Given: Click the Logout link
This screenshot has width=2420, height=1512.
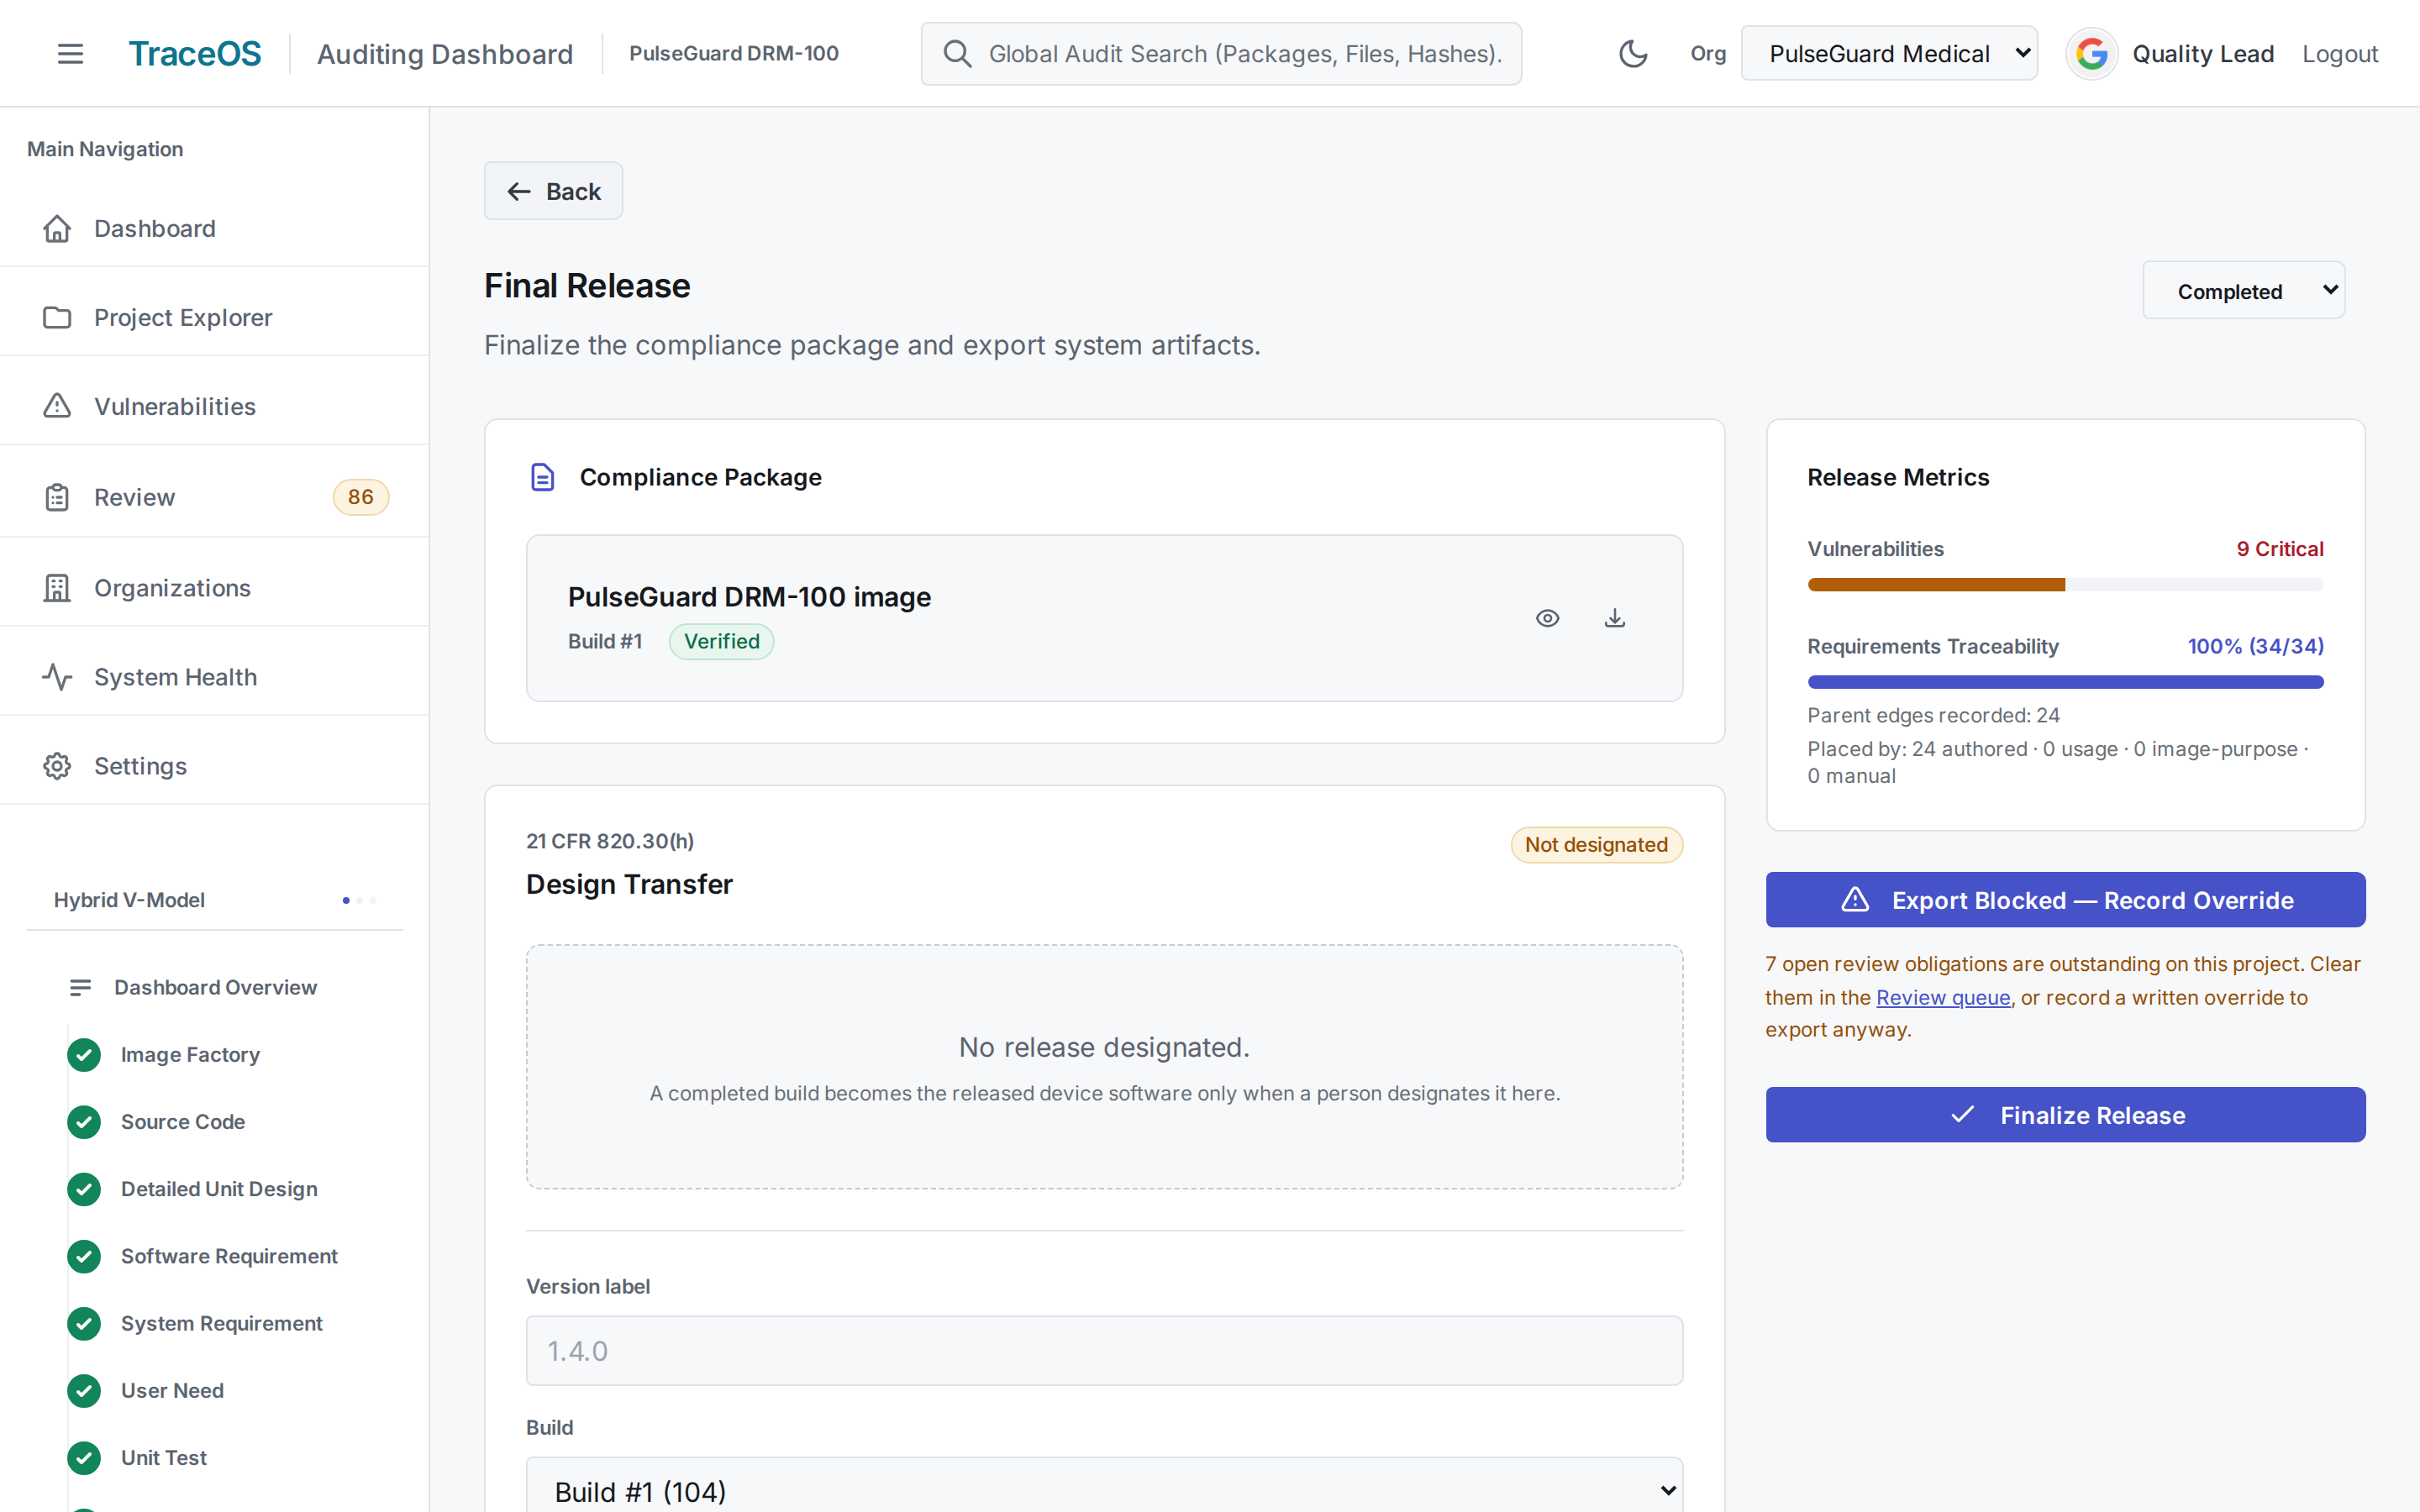Looking at the screenshot, I should click(x=2339, y=54).
